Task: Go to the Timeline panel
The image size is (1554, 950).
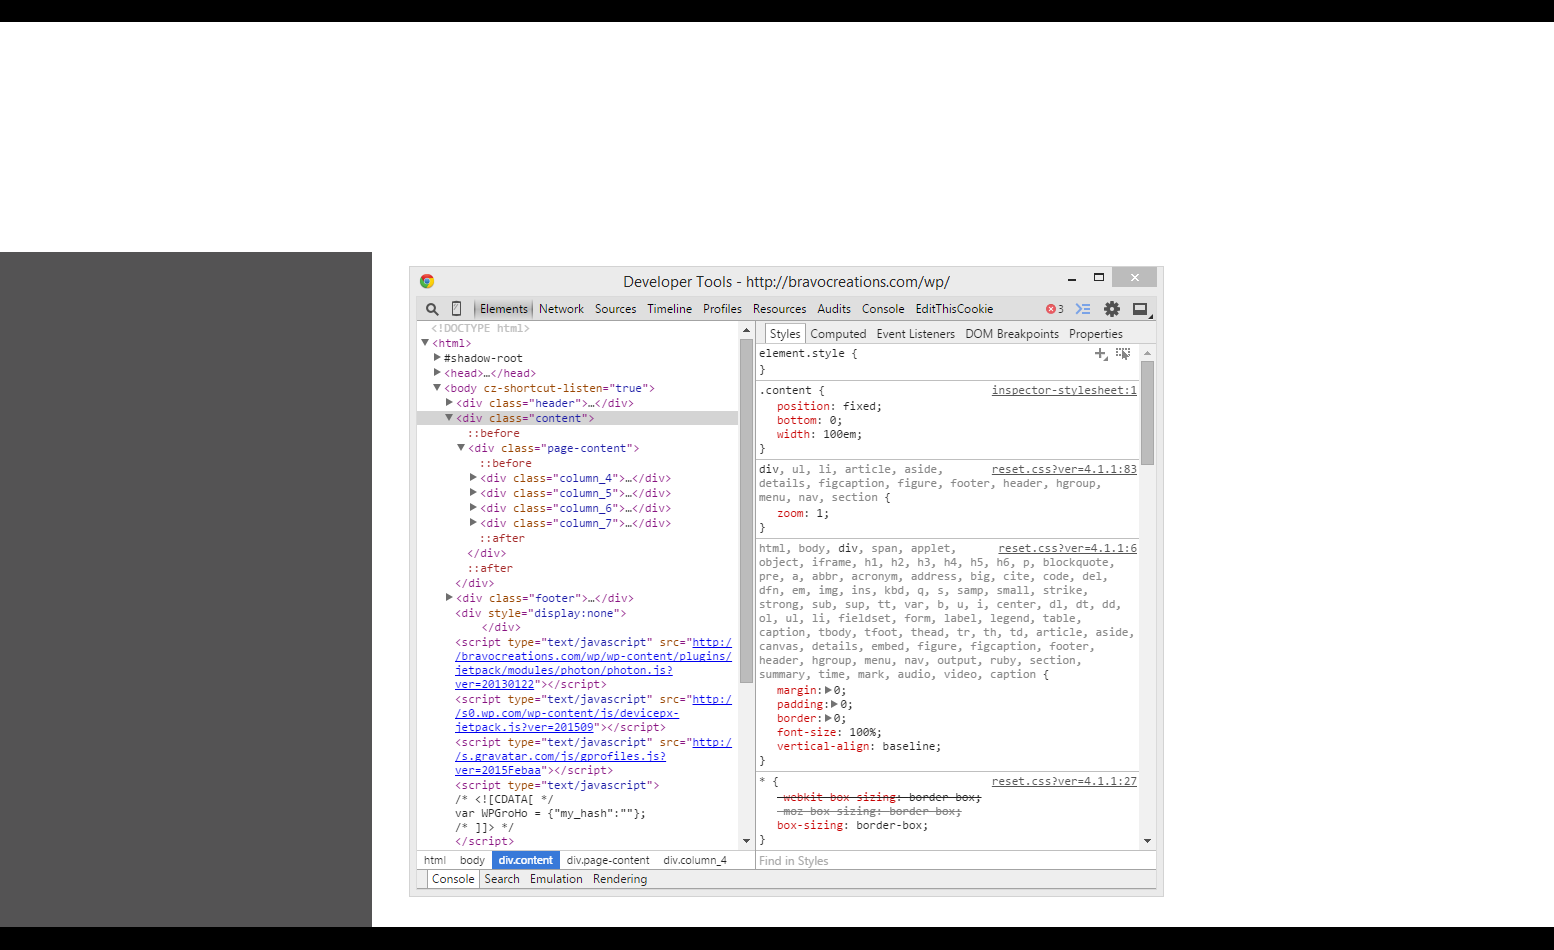Action: pyautogui.click(x=669, y=309)
